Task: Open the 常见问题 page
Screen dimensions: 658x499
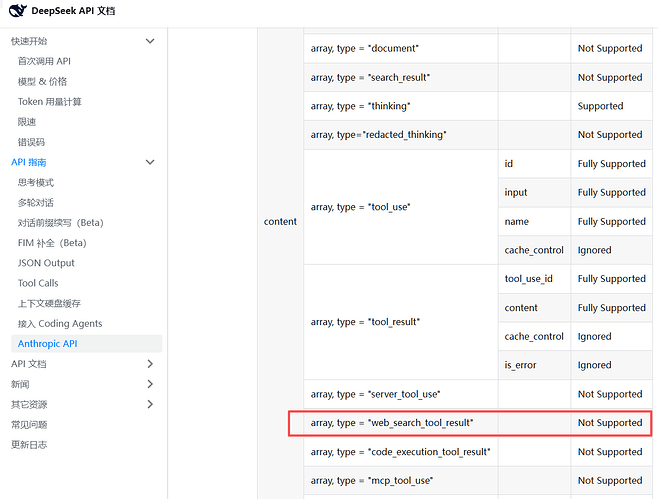Action: coord(29,424)
